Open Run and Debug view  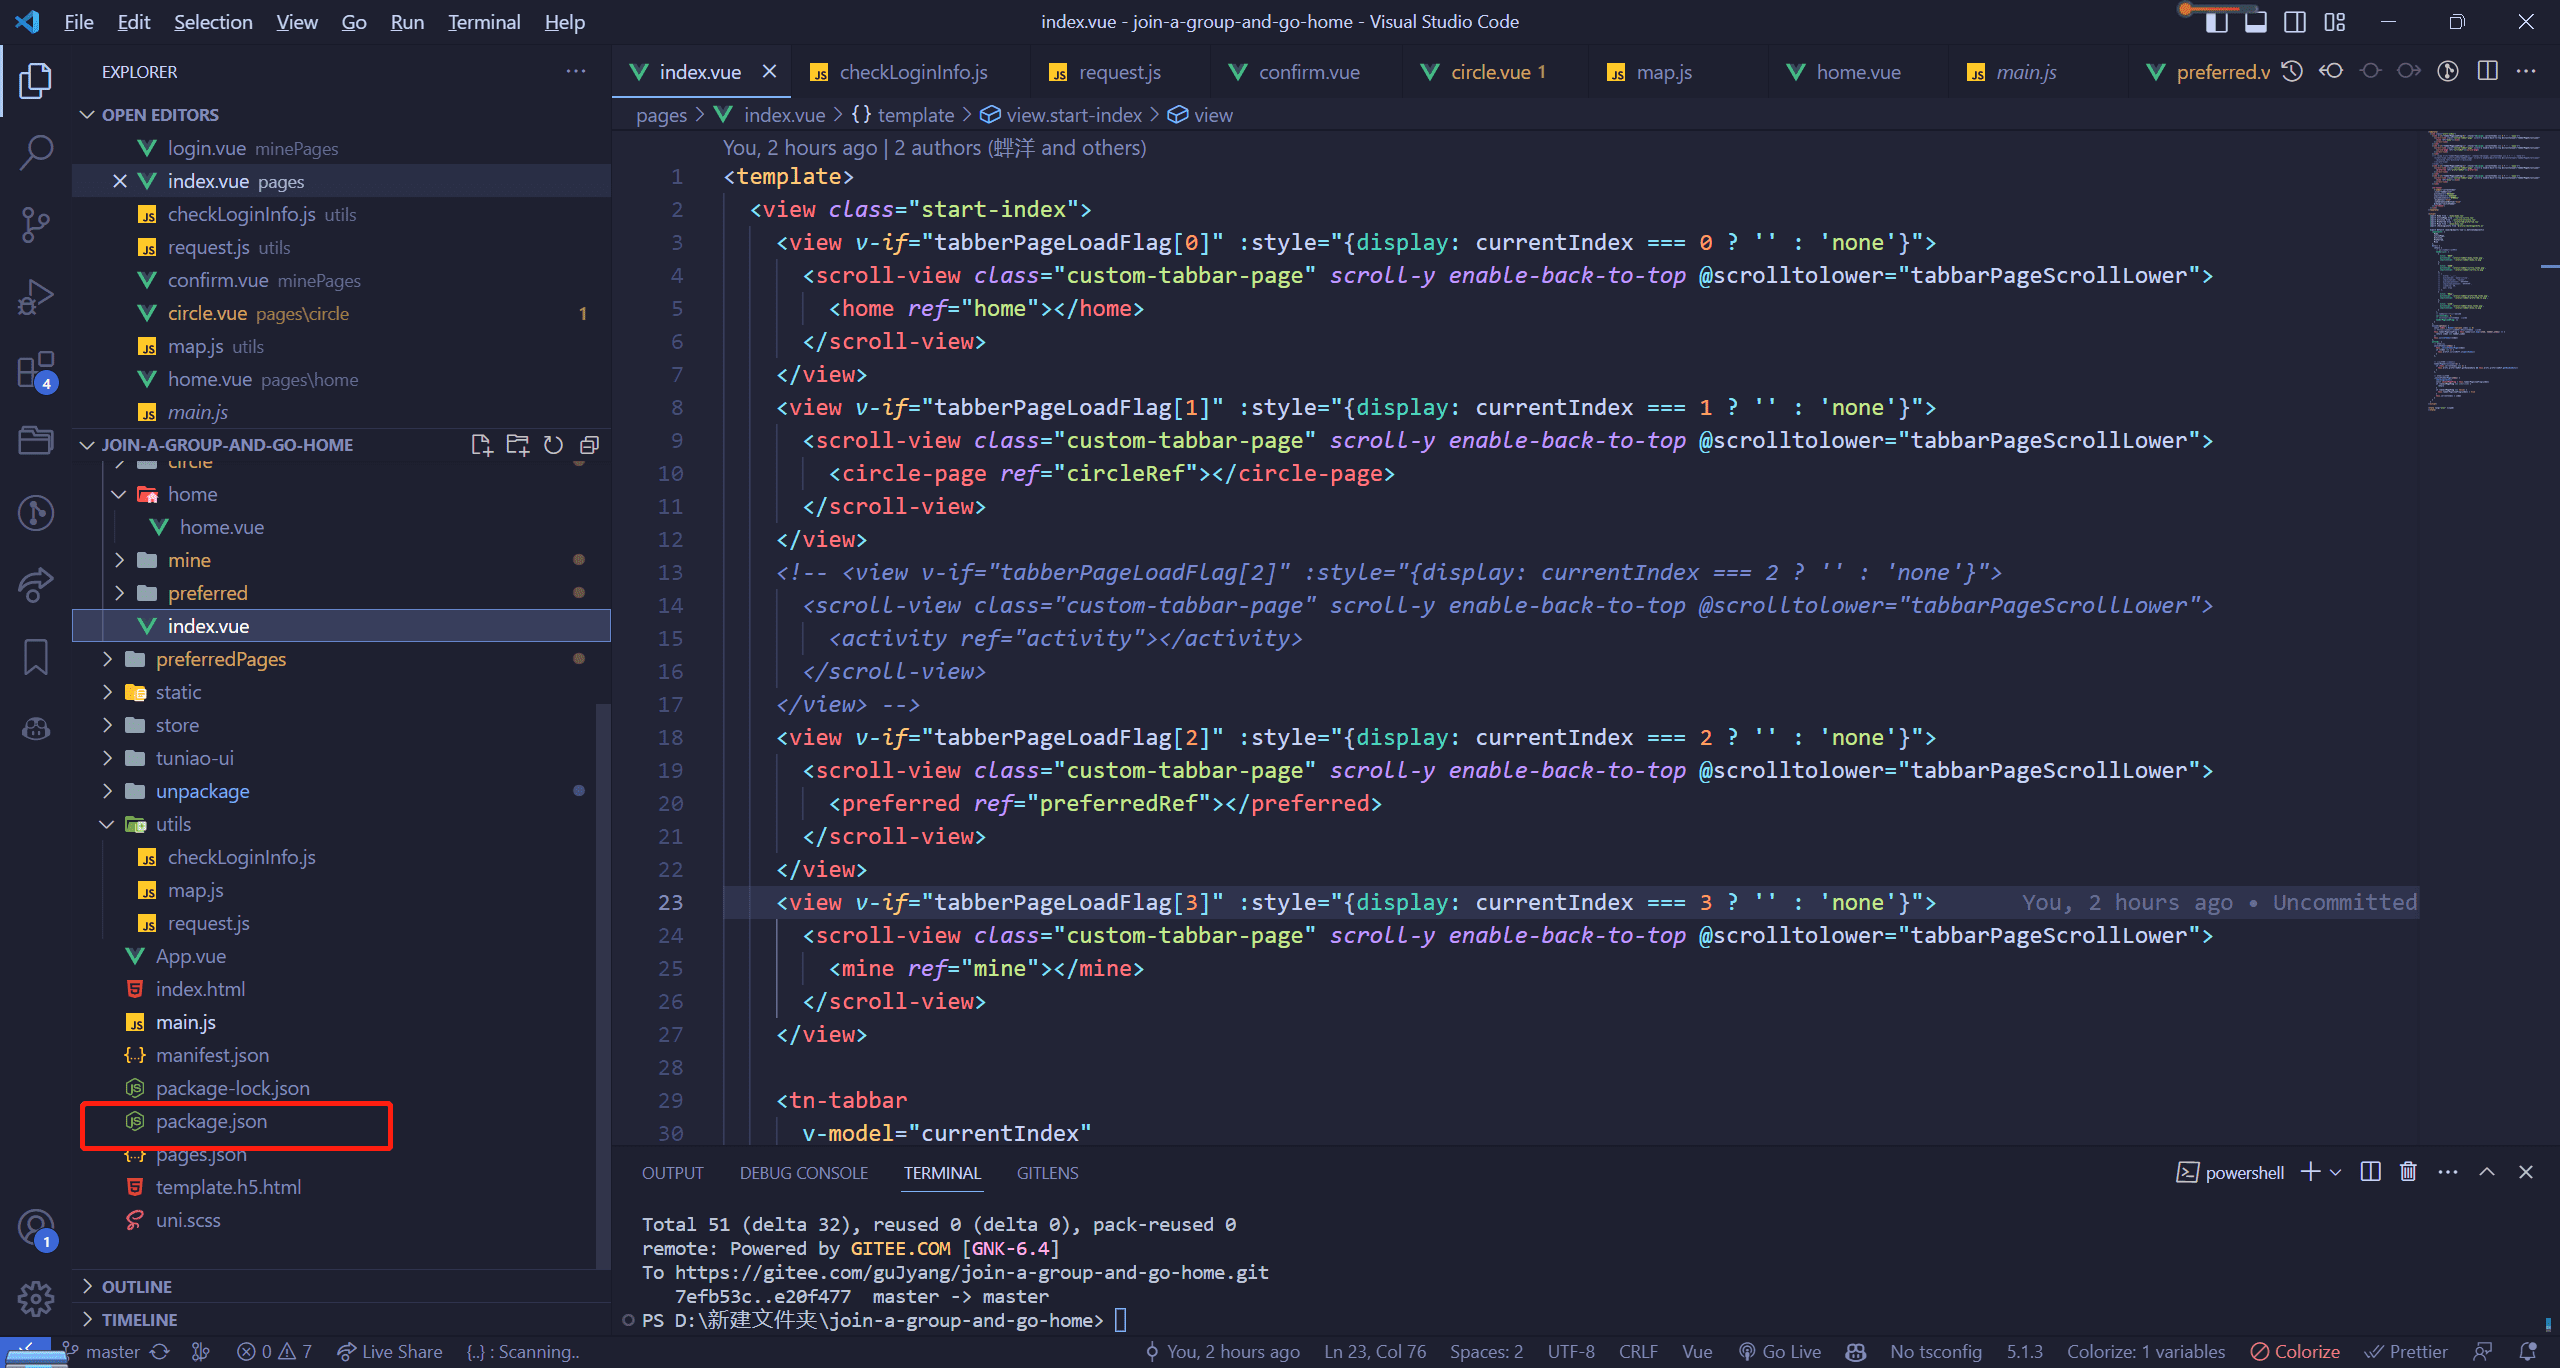(x=36, y=297)
